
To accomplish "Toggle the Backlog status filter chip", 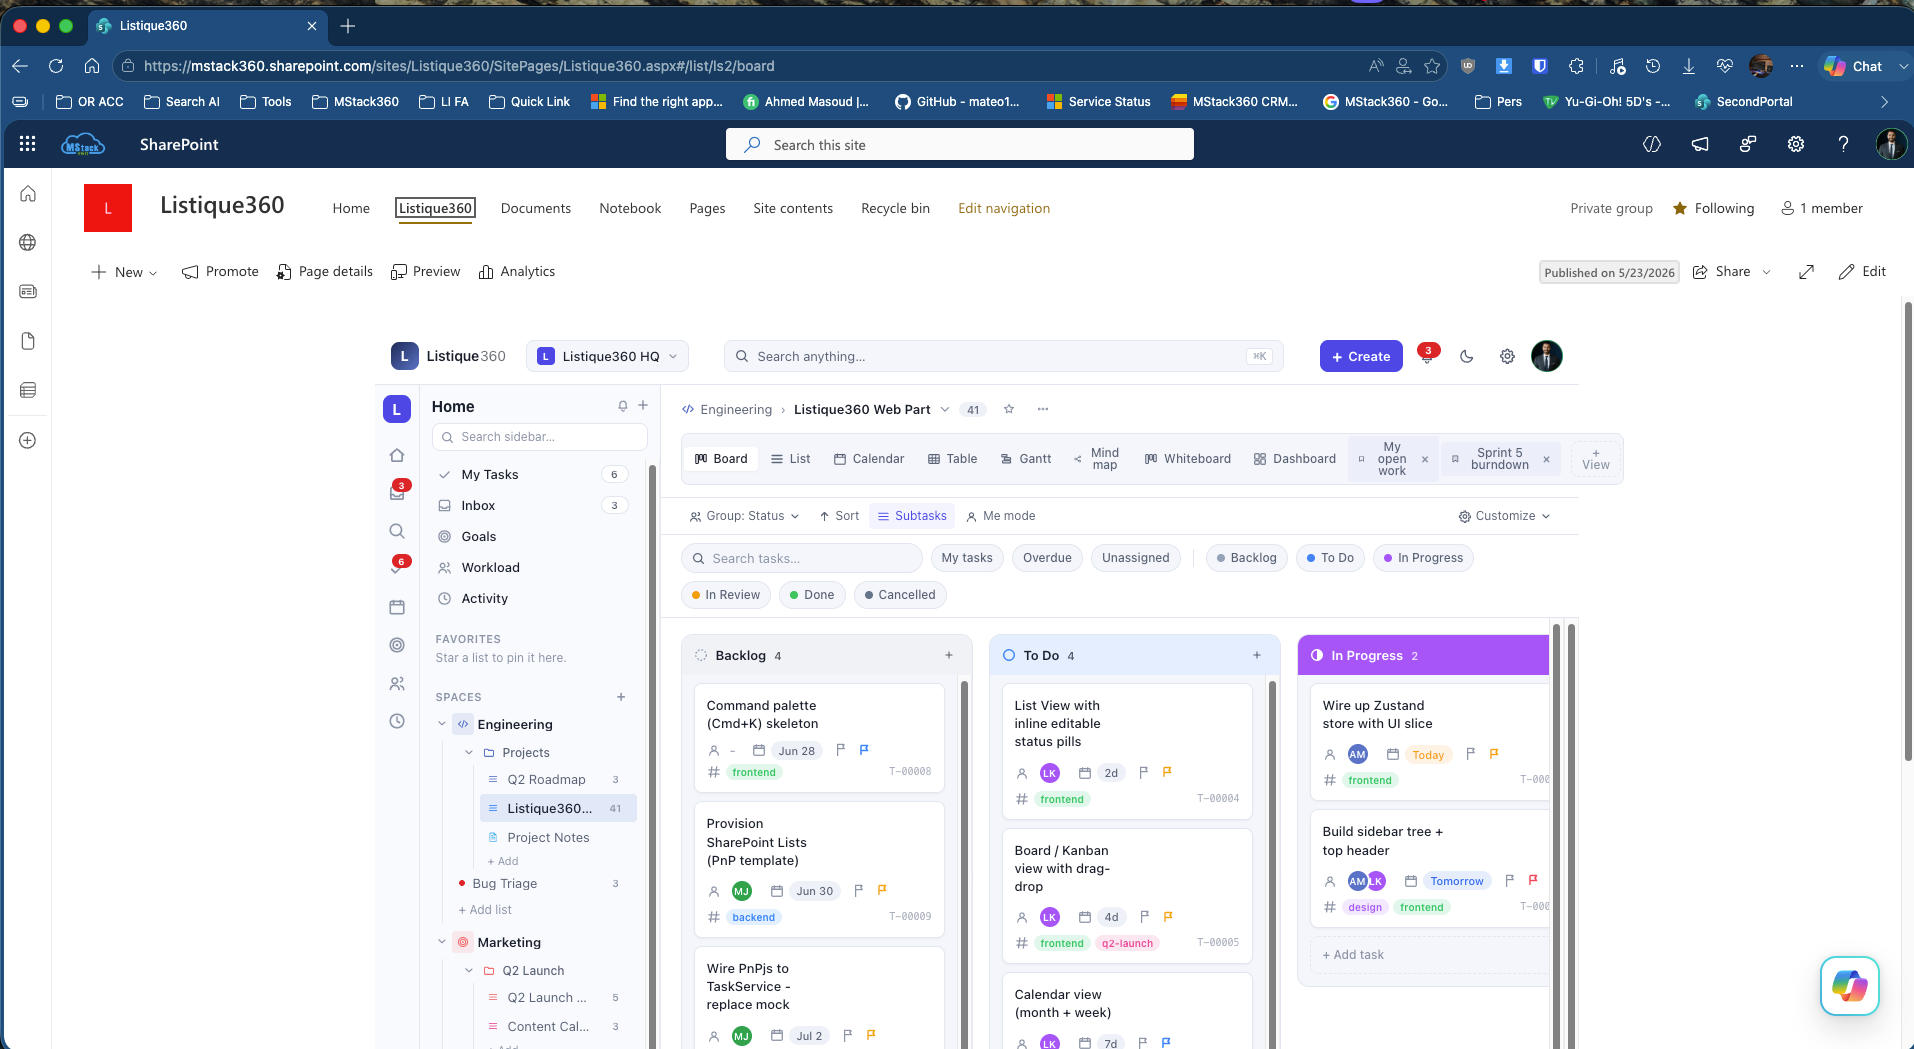I will coord(1246,558).
